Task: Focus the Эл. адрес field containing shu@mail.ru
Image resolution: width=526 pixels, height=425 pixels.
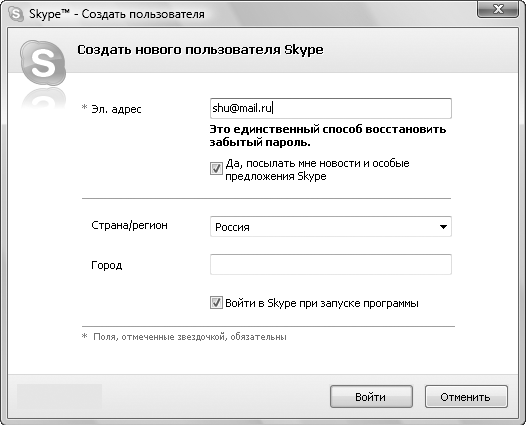Action: click(330, 108)
